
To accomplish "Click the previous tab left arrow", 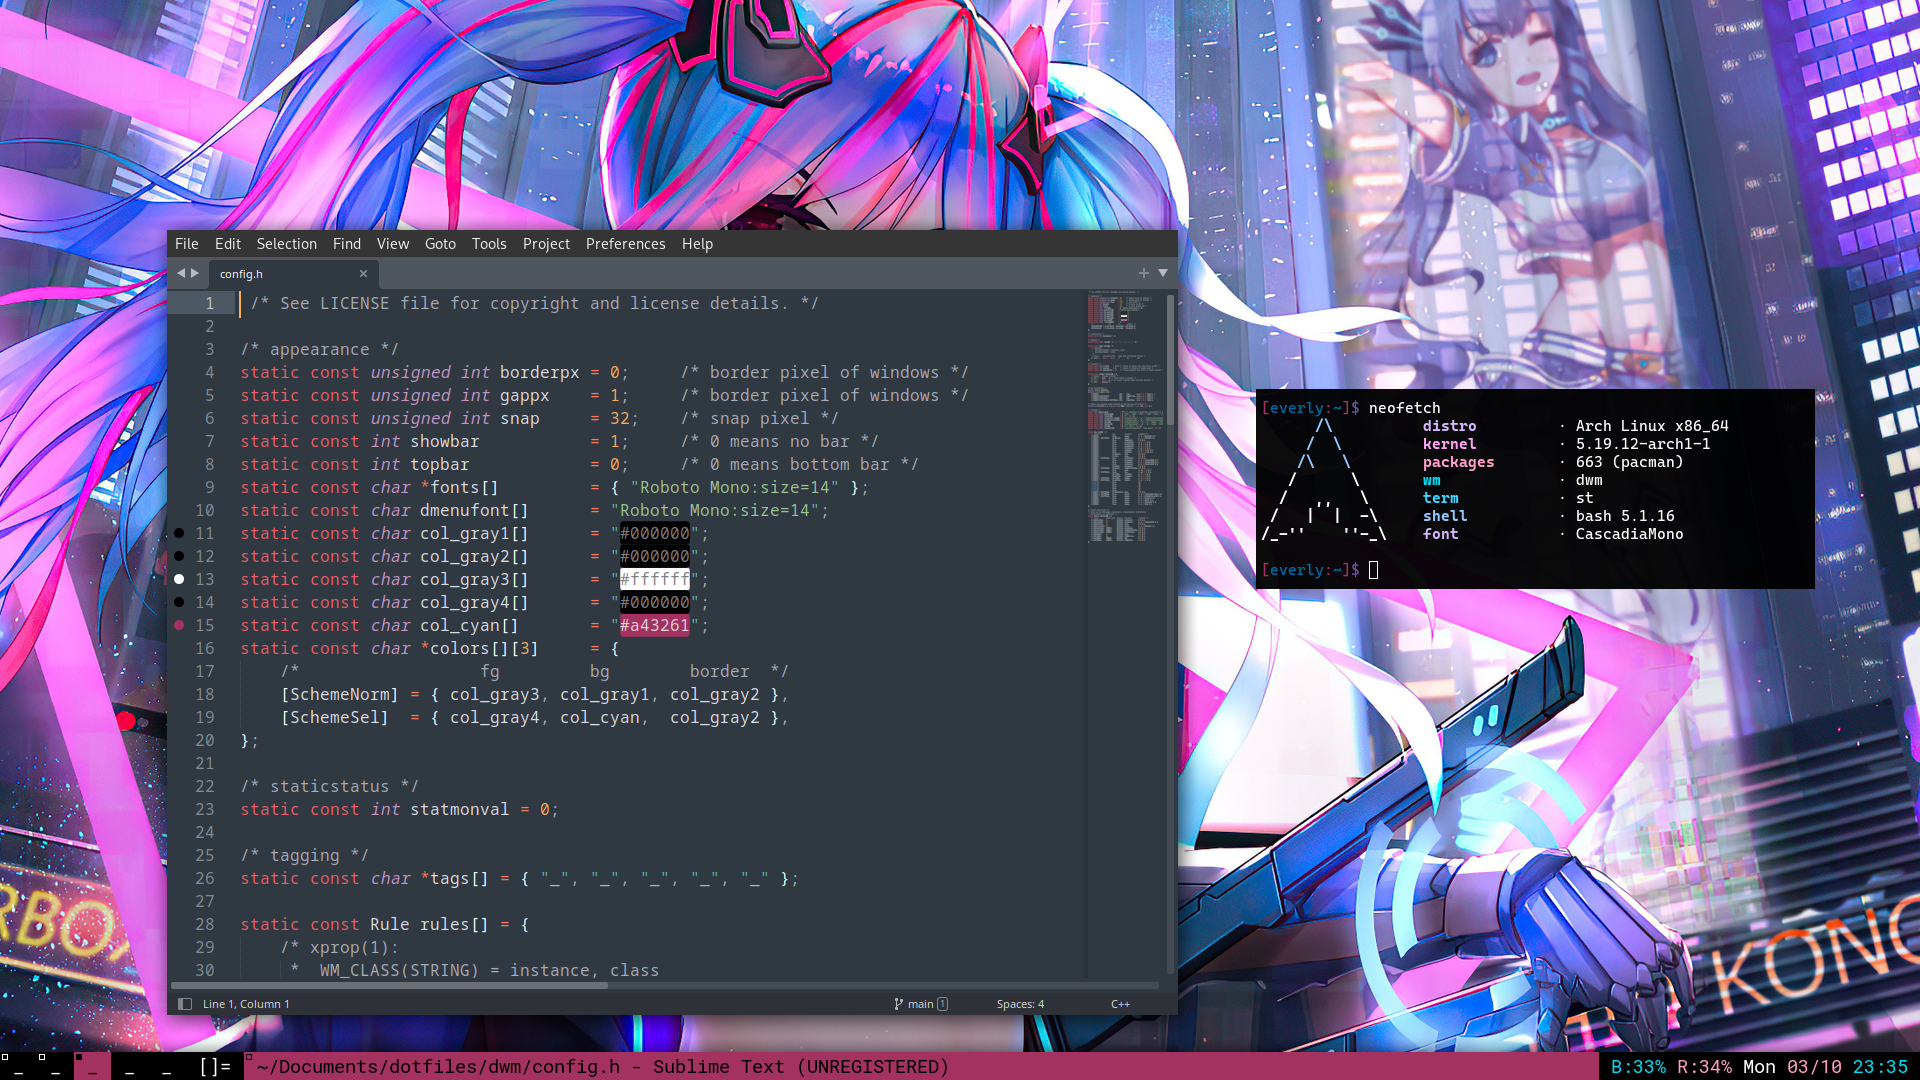I will tap(181, 273).
